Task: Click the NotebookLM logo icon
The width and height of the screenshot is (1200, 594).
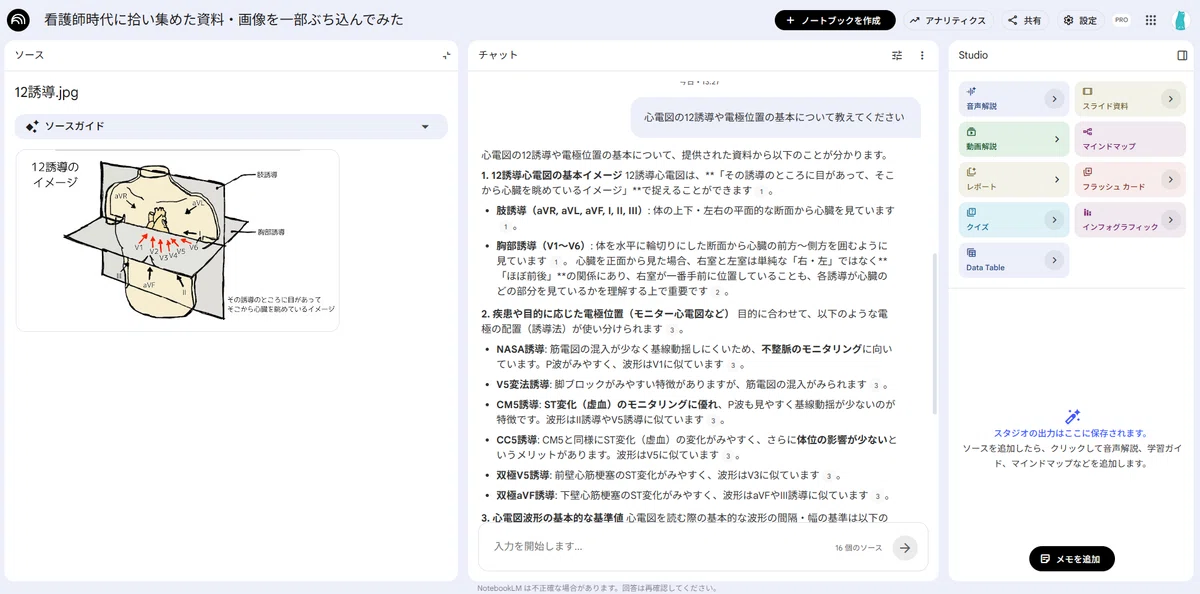Action: point(18,20)
